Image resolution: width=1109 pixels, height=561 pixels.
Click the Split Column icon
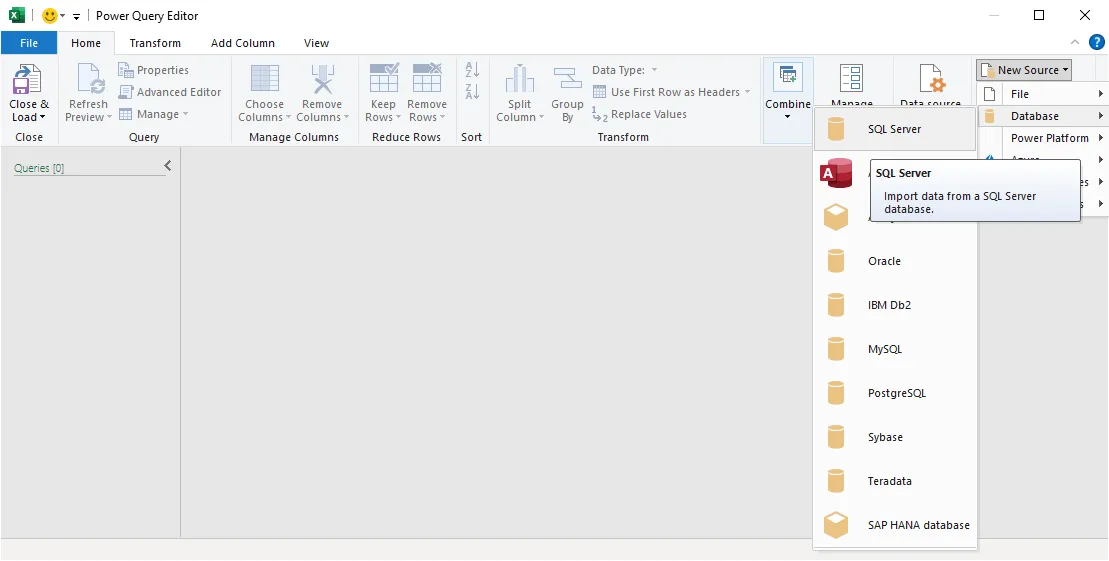tap(519, 80)
